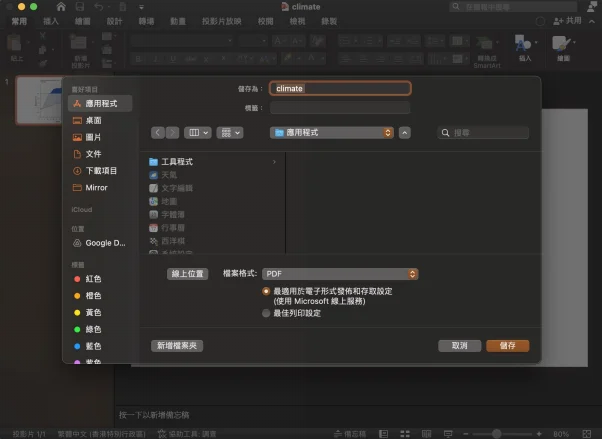
Task: Click the zoom slider handle
Action: [x=496, y=434]
